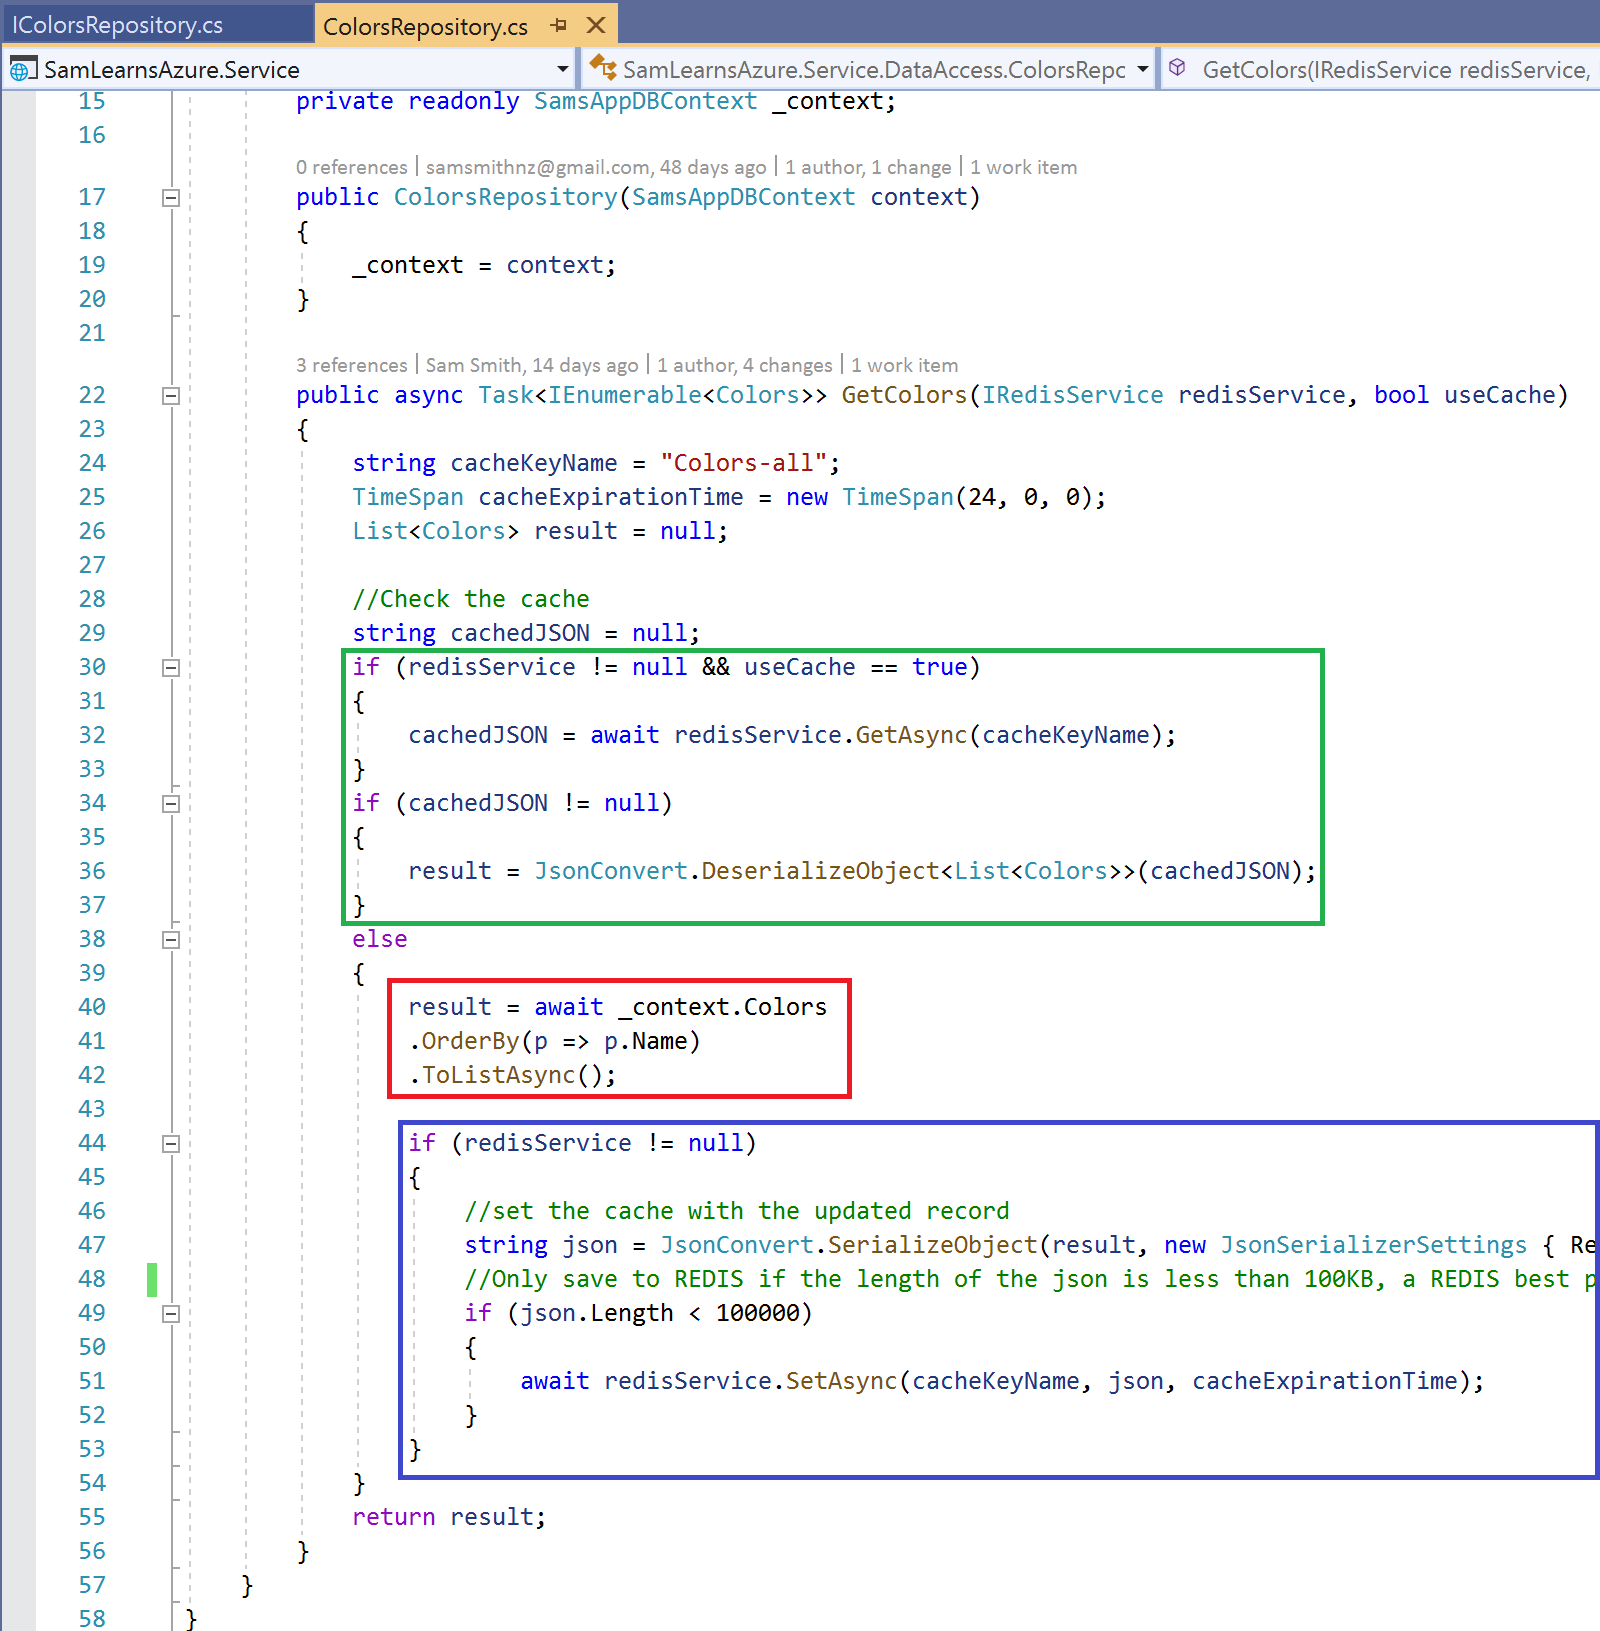The height and width of the screenshot is (1631, 1600).
Task: Click the pin icon on ColorsRepository.cs tab
Action: click(559, 25)
